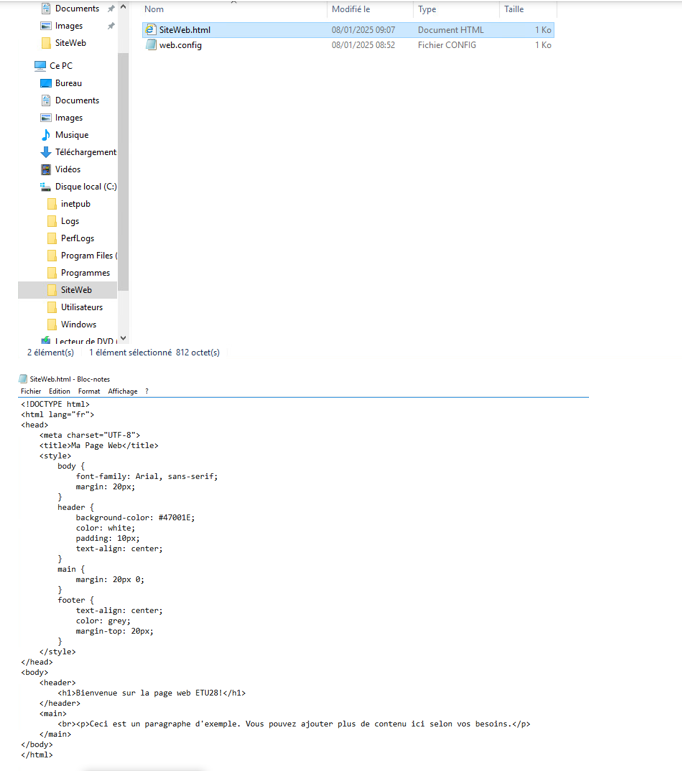
Task: Click the Utilisateurs folder icon
Action: (x=52, y=307)
